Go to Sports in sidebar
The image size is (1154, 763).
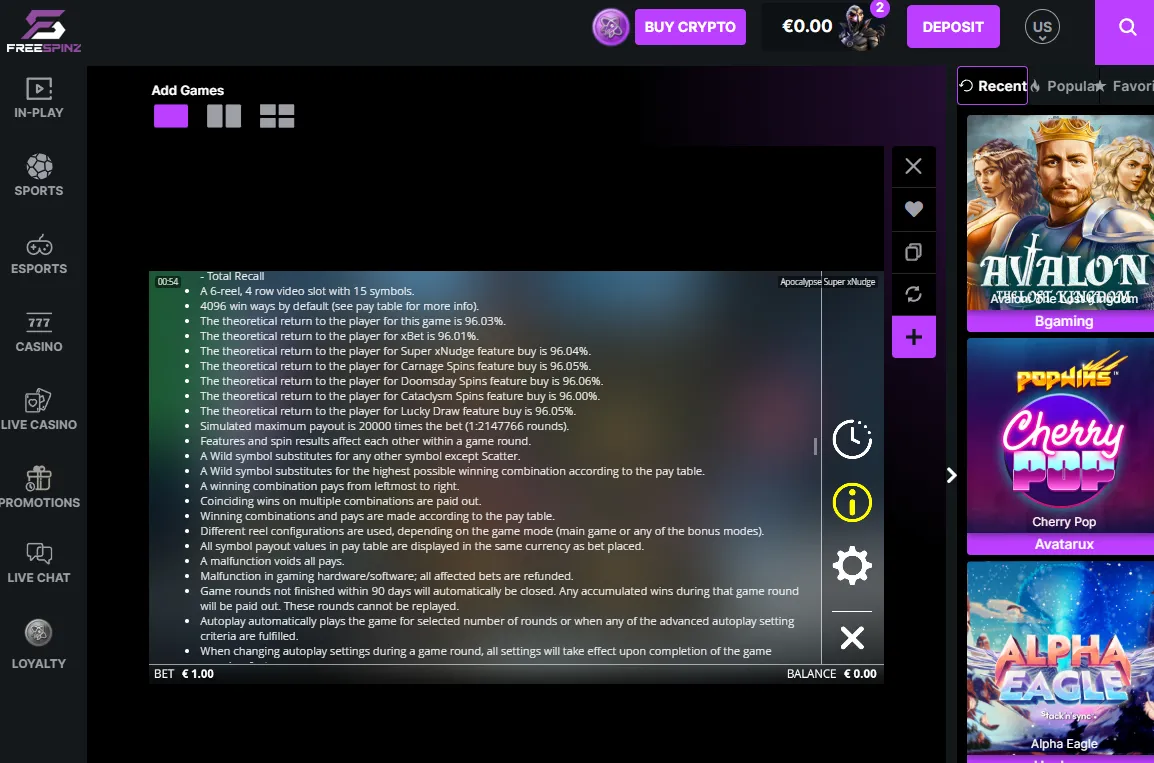click(x=39, y=175)
